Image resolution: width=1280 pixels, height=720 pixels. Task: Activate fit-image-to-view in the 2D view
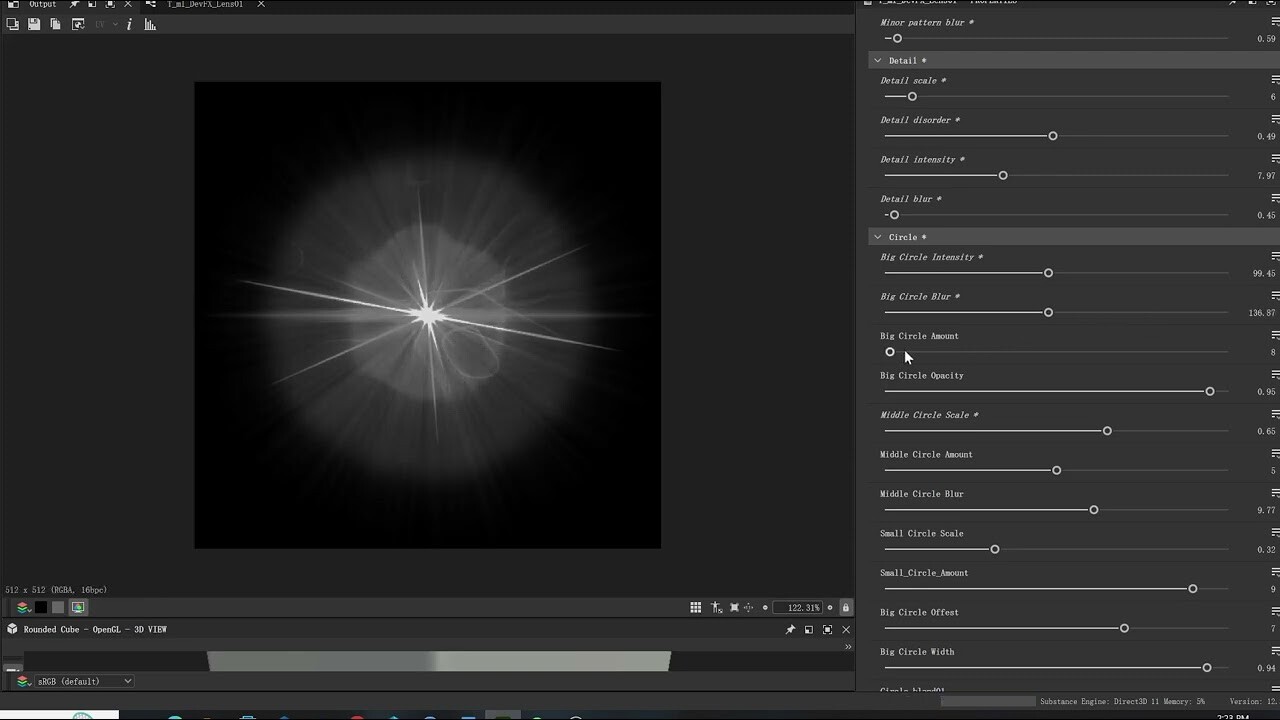click(x=735, y=607)
